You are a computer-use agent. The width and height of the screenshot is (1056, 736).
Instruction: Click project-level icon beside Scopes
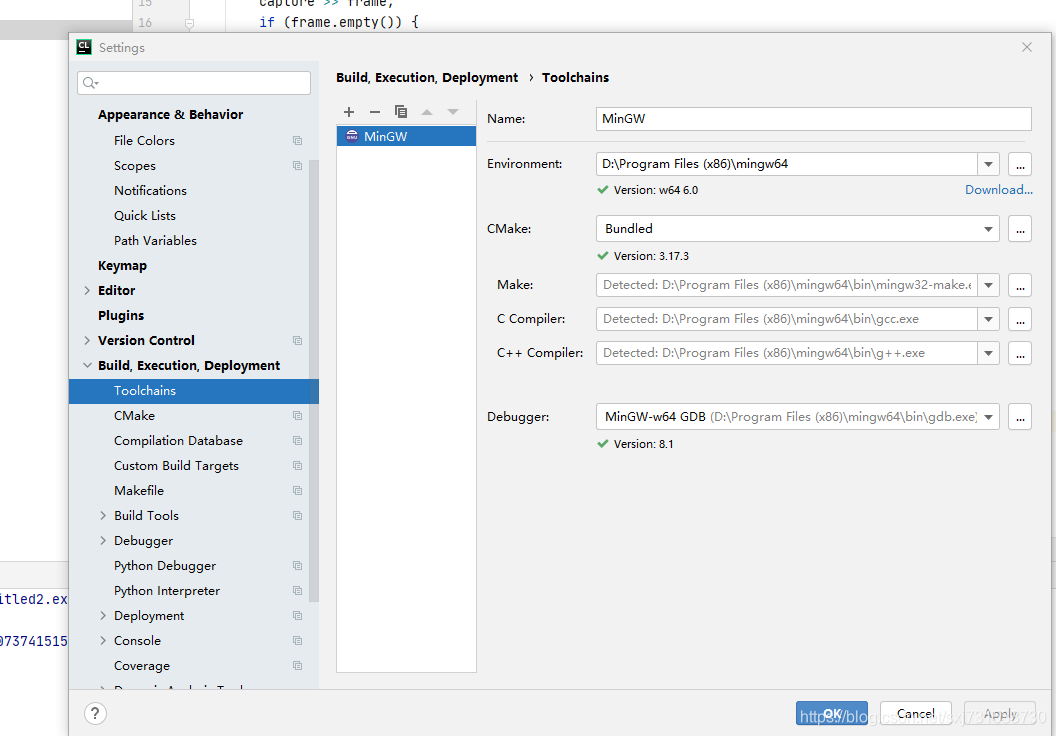tap(297, 166)
